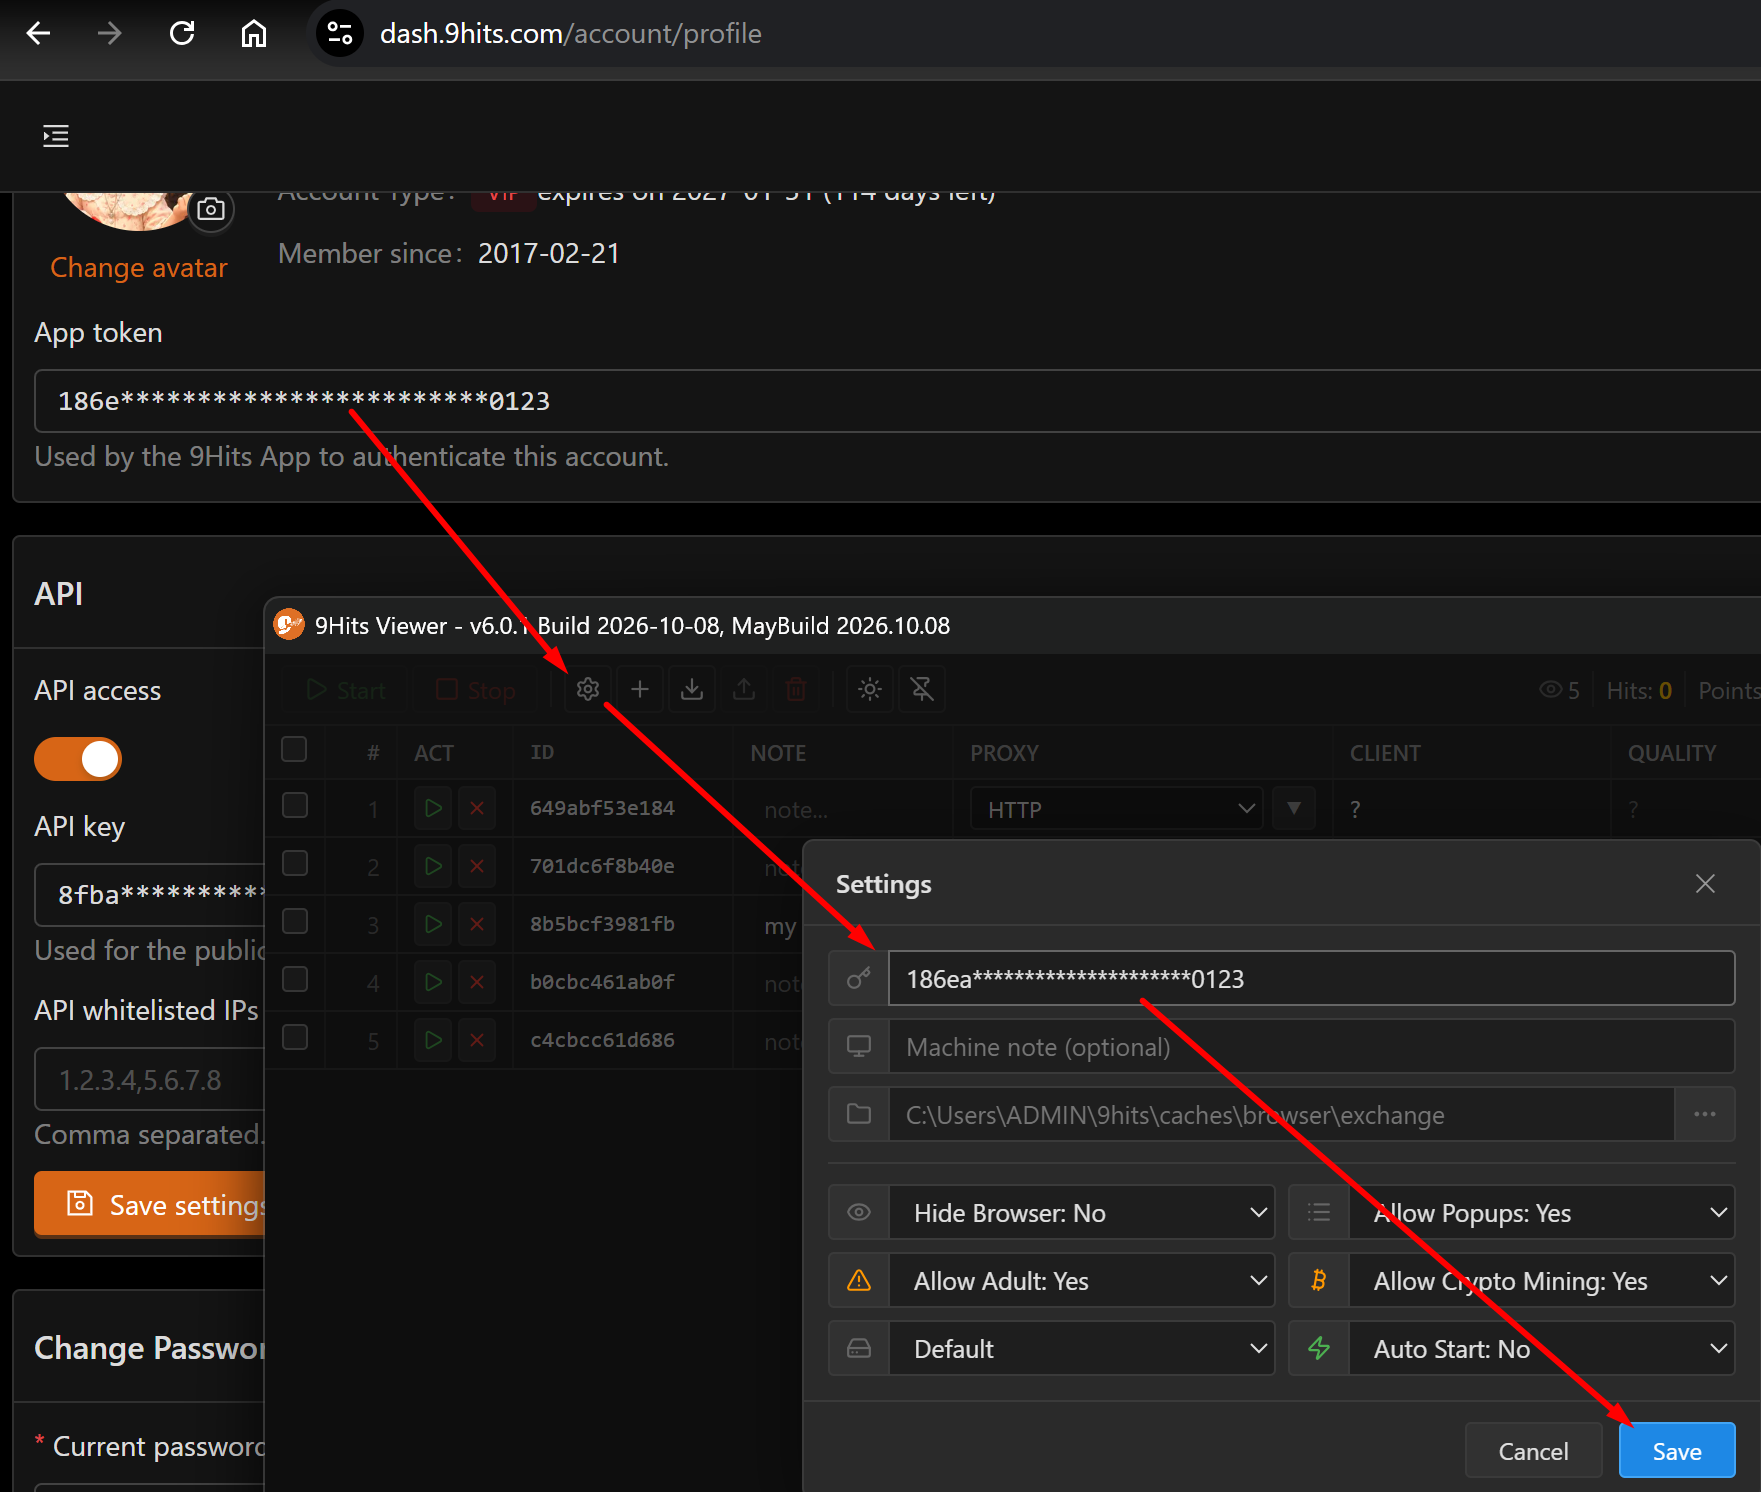This screenshot has width=1761, height=1492.
Task: Go back in browser history
Action: point(38,33)
